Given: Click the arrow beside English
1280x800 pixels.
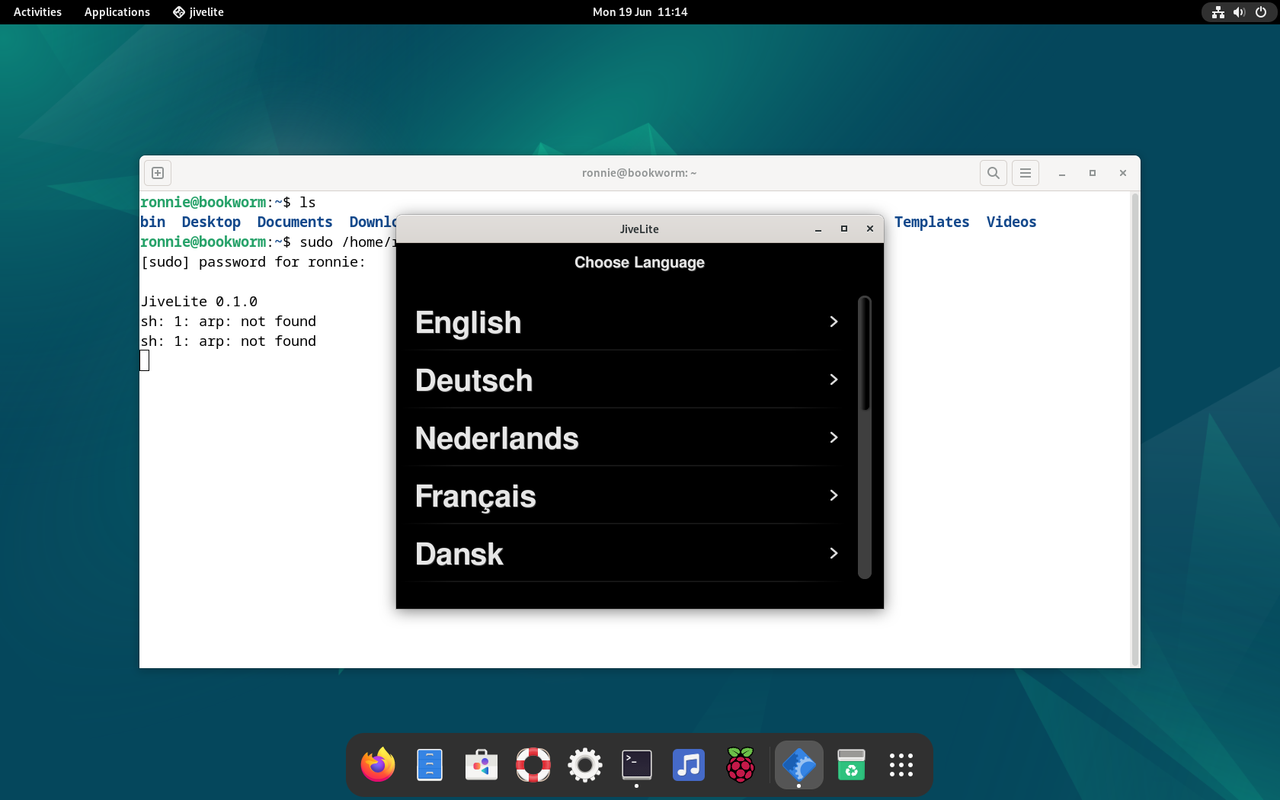Looking at the screenshot, I should coord(834,322).
